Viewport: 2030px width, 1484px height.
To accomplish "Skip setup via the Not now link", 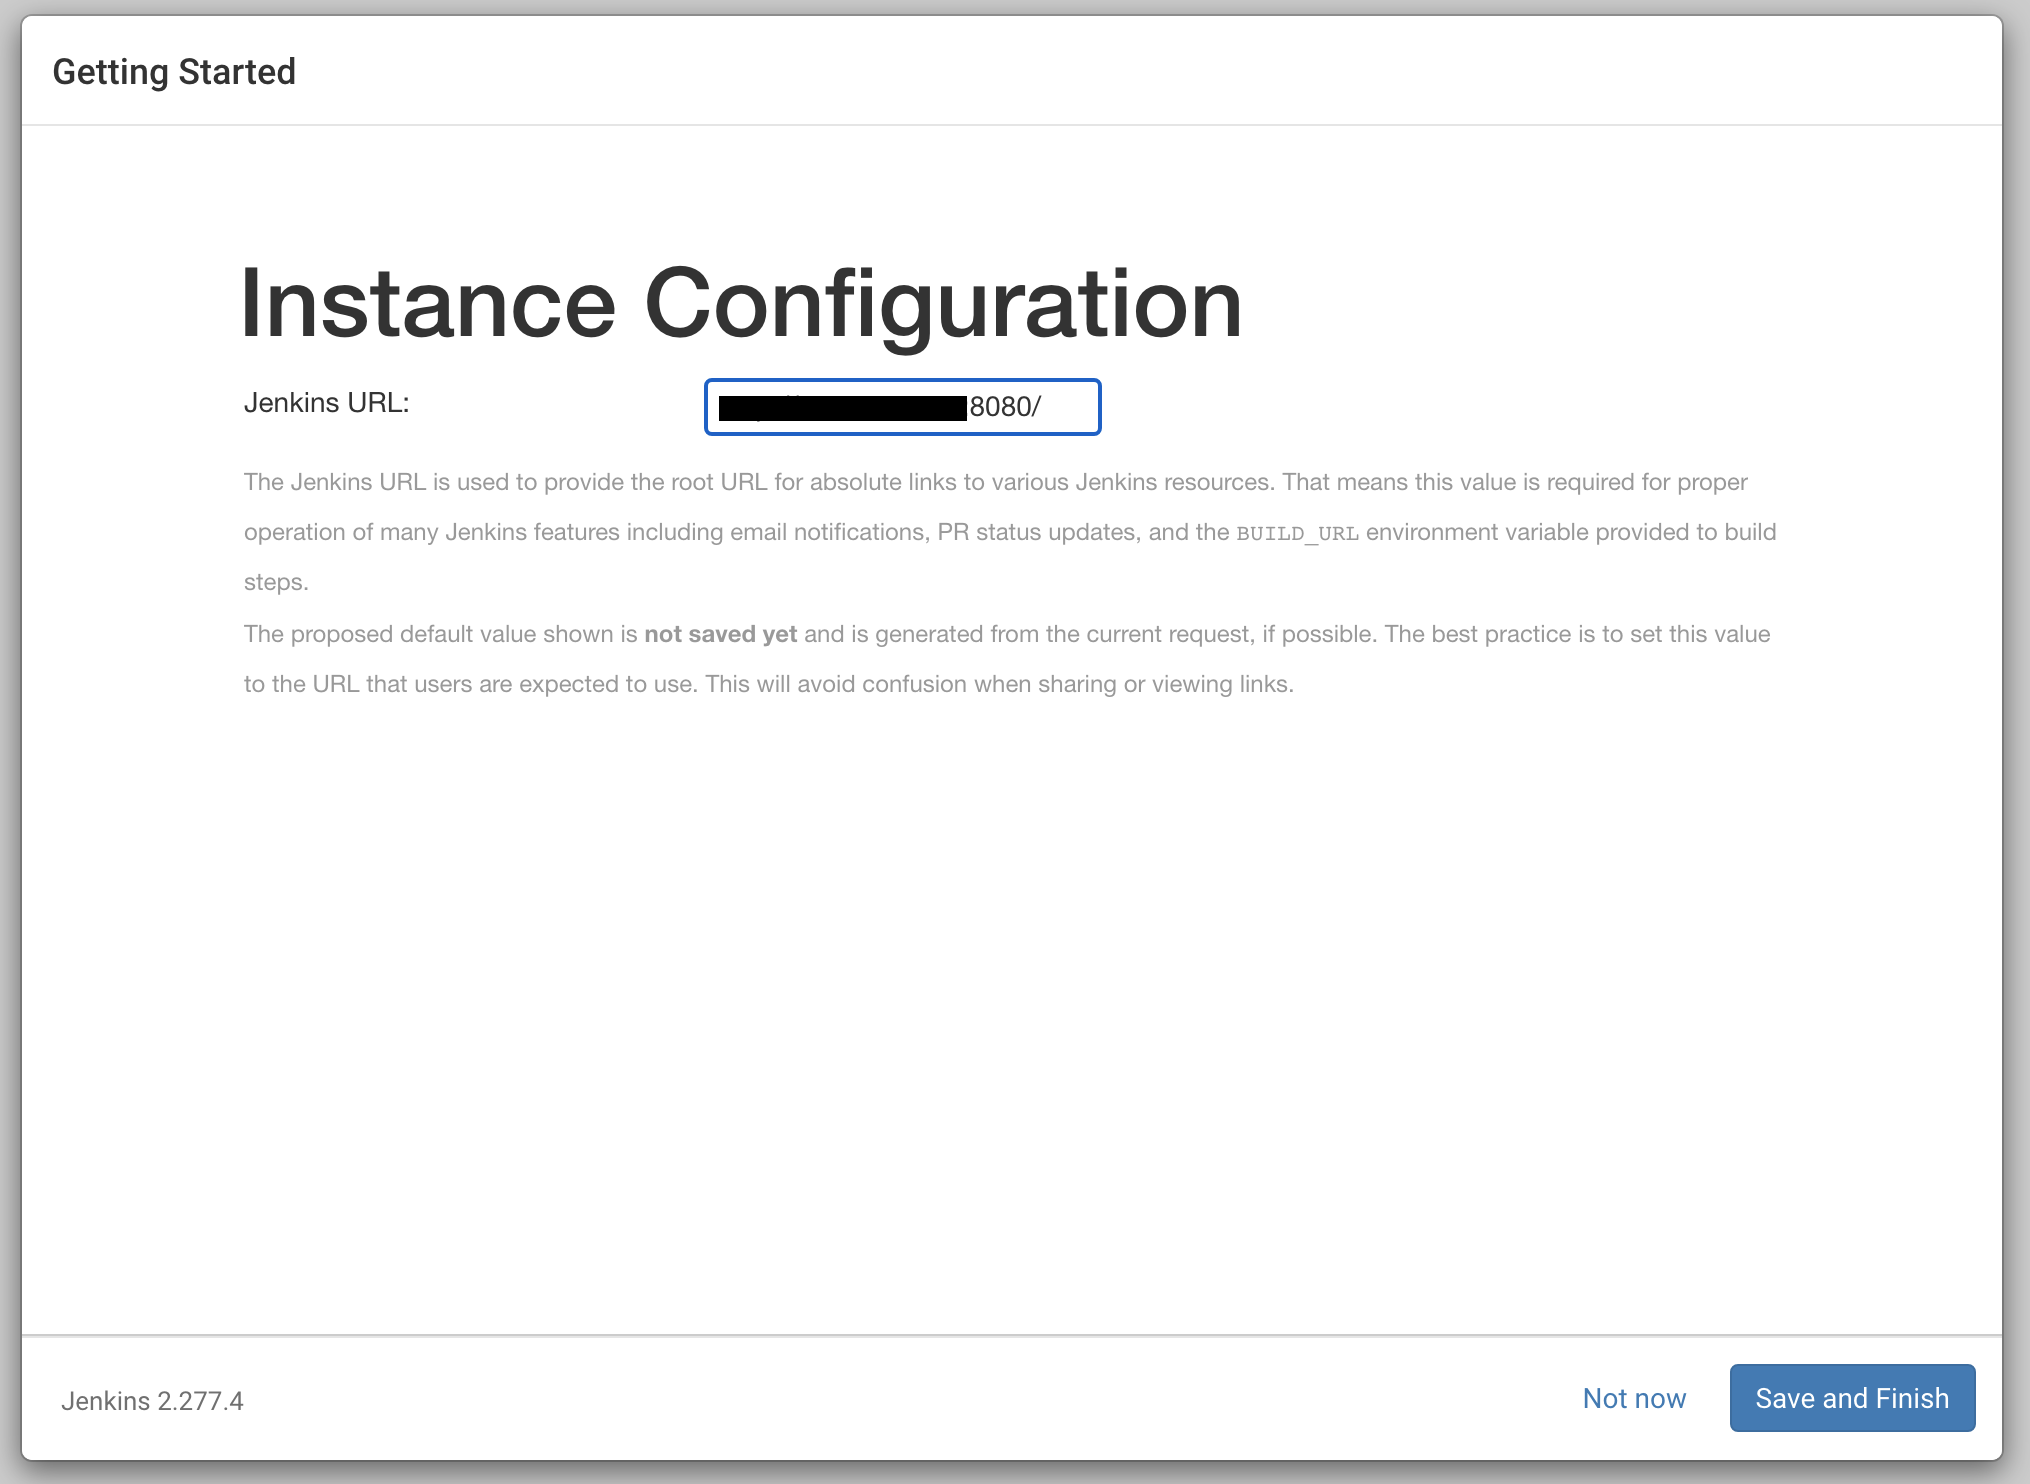I will pos(1633,1398).
